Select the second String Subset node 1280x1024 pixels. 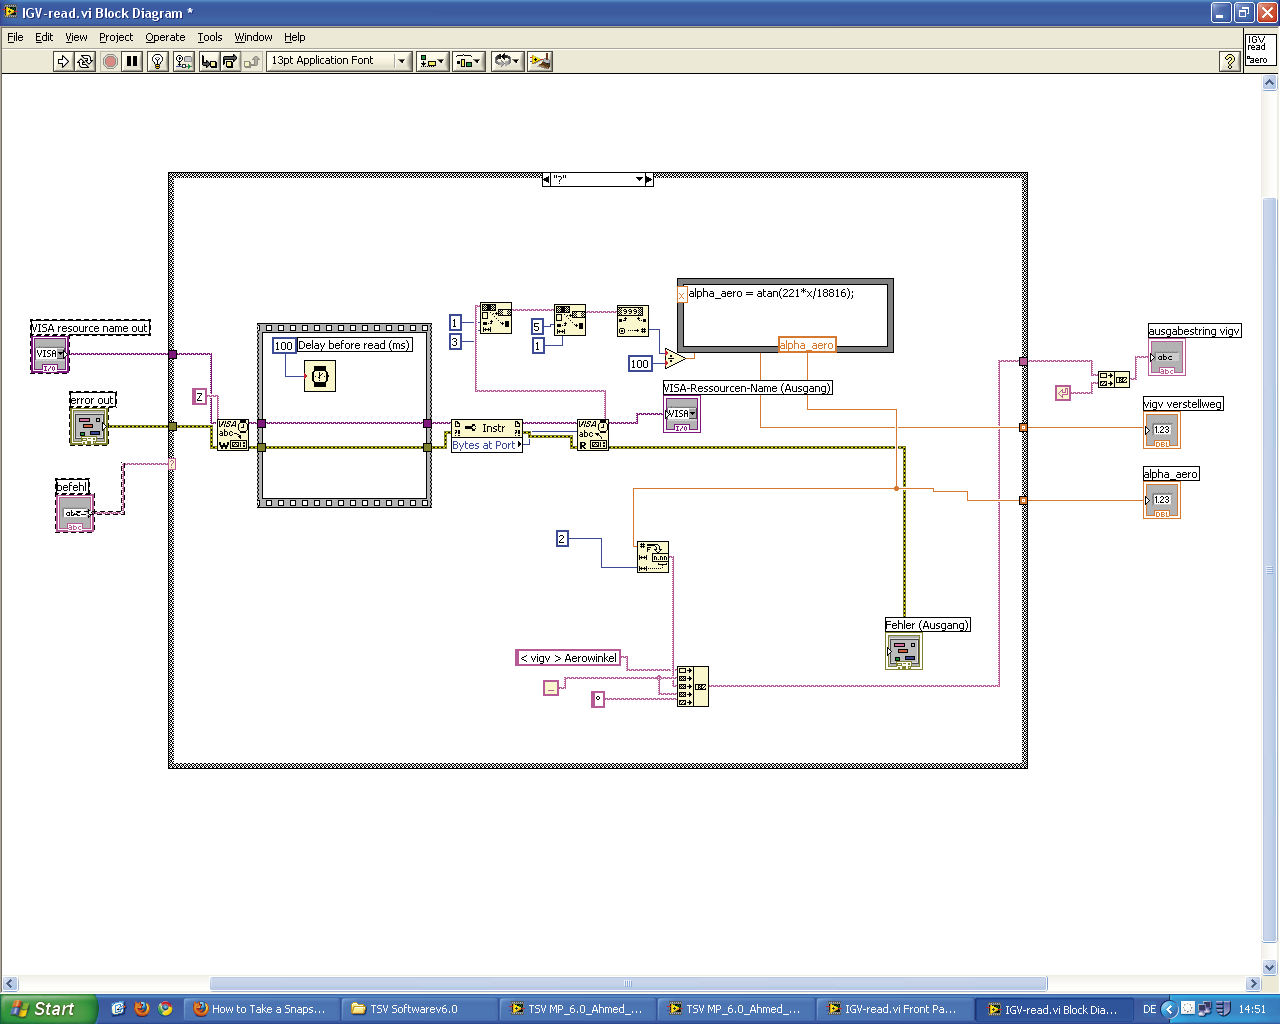tap(570, 320)
